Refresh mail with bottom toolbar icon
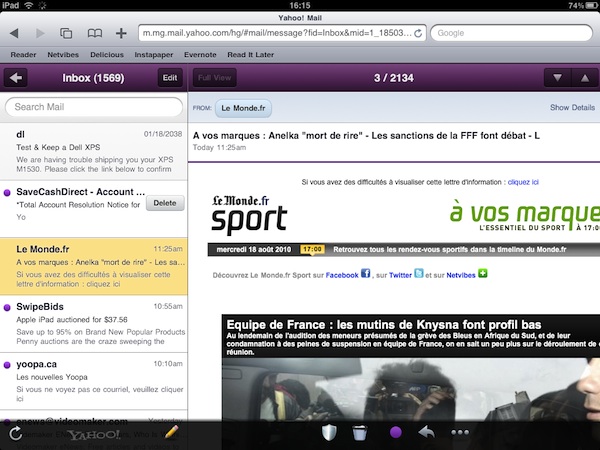 click(16, 434)
